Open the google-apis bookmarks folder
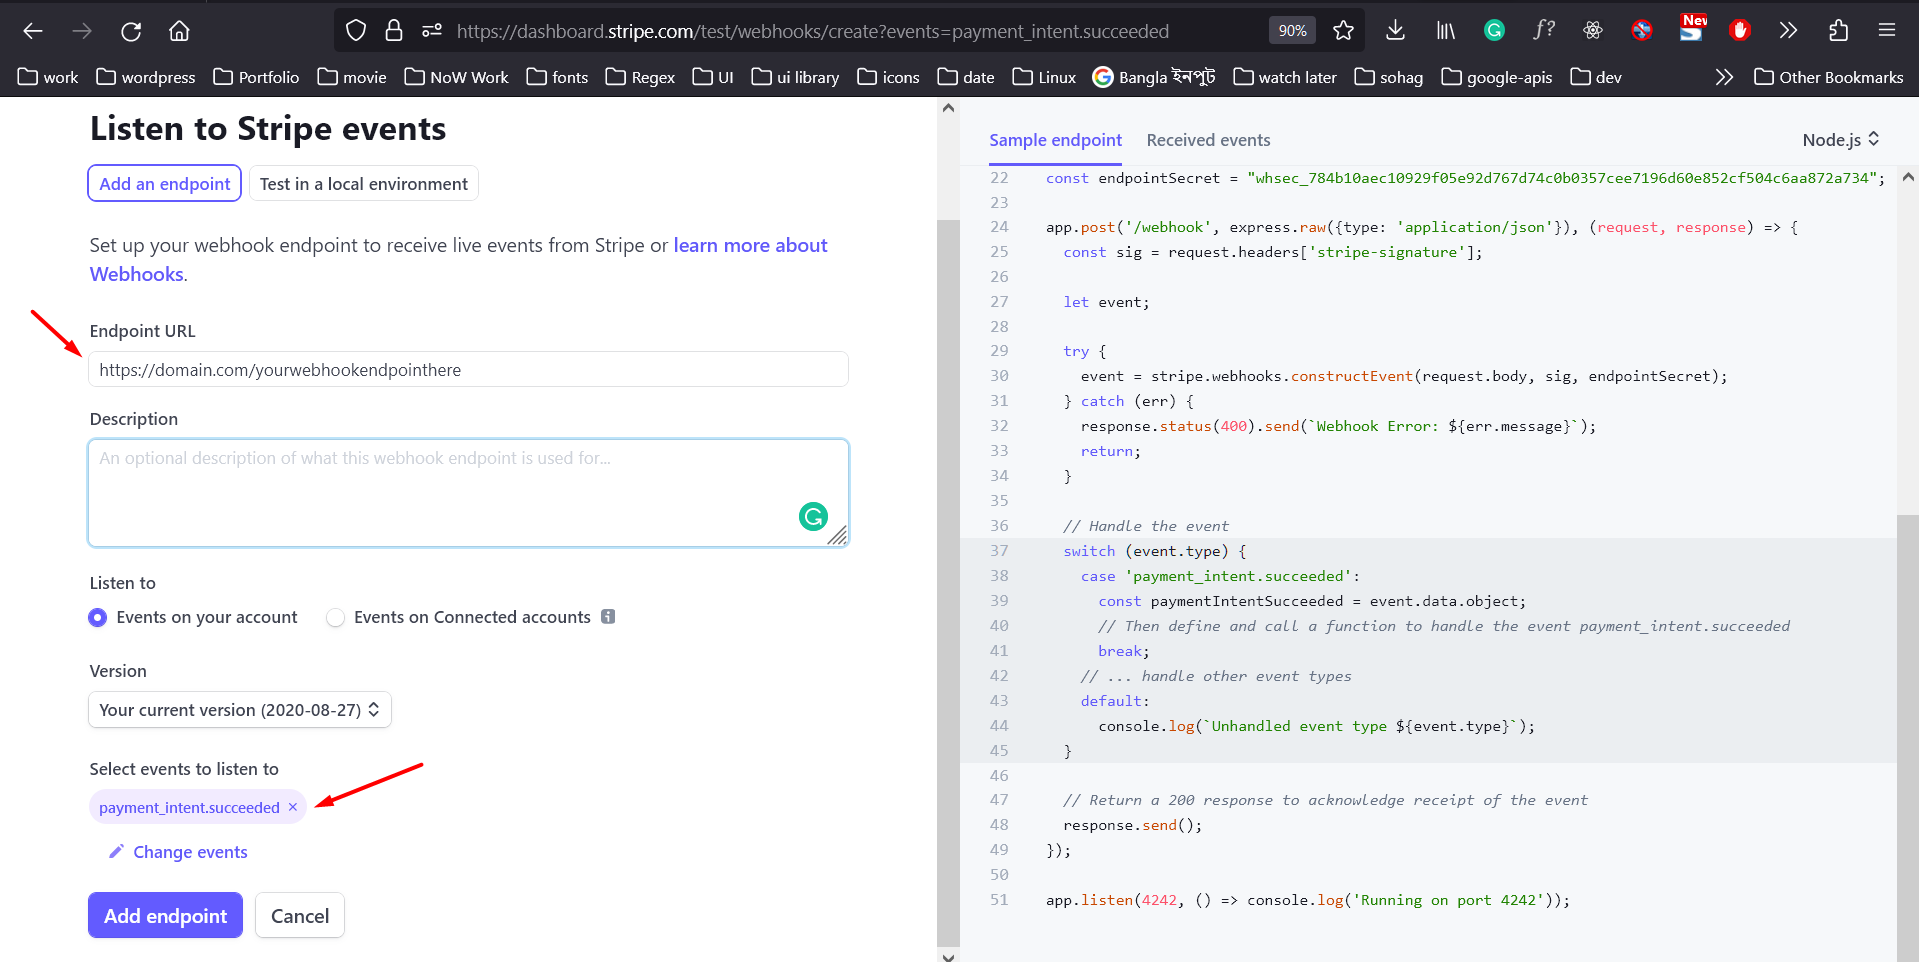 point(1497,77)
